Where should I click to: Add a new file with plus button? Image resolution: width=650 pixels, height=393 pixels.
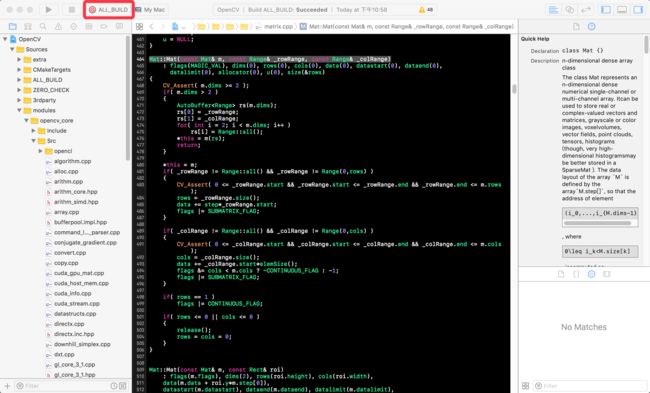tap(7, 386)
